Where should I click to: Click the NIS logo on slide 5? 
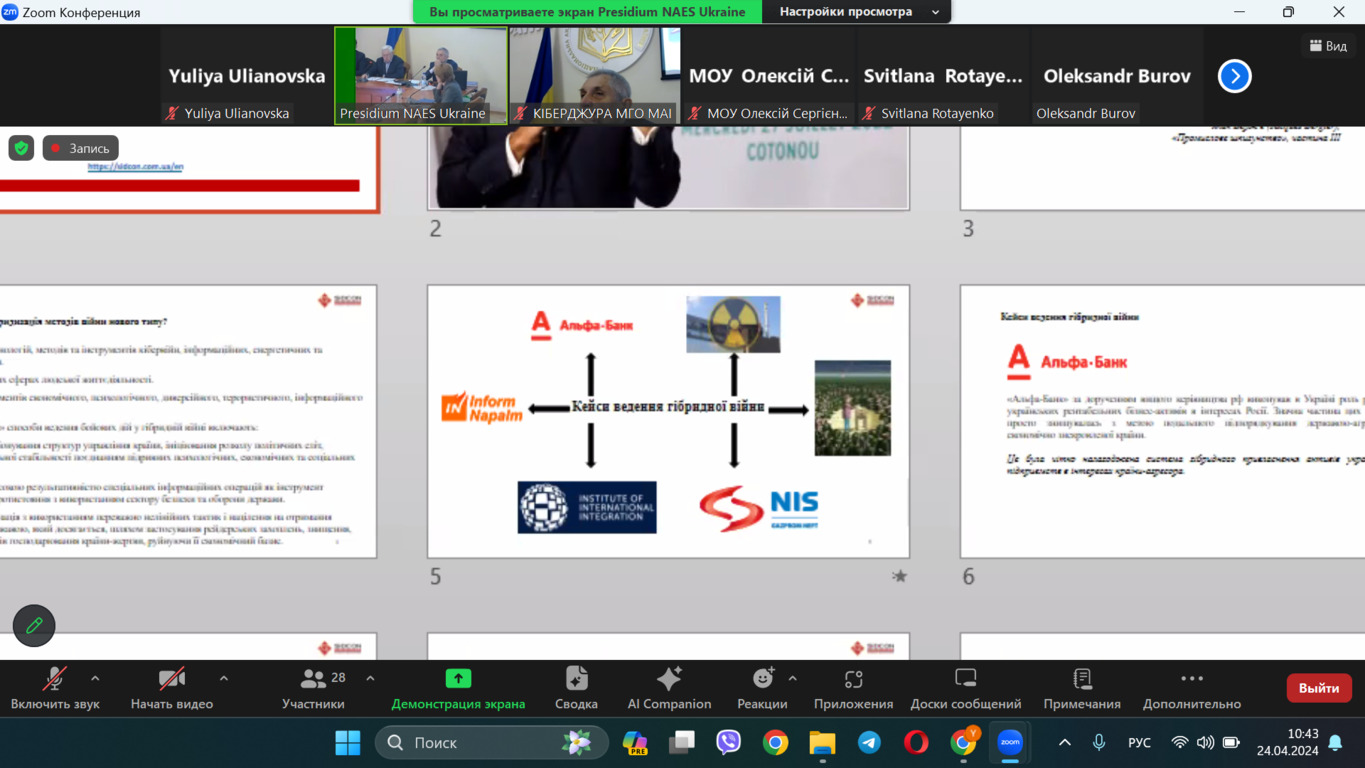pos(760,508)
